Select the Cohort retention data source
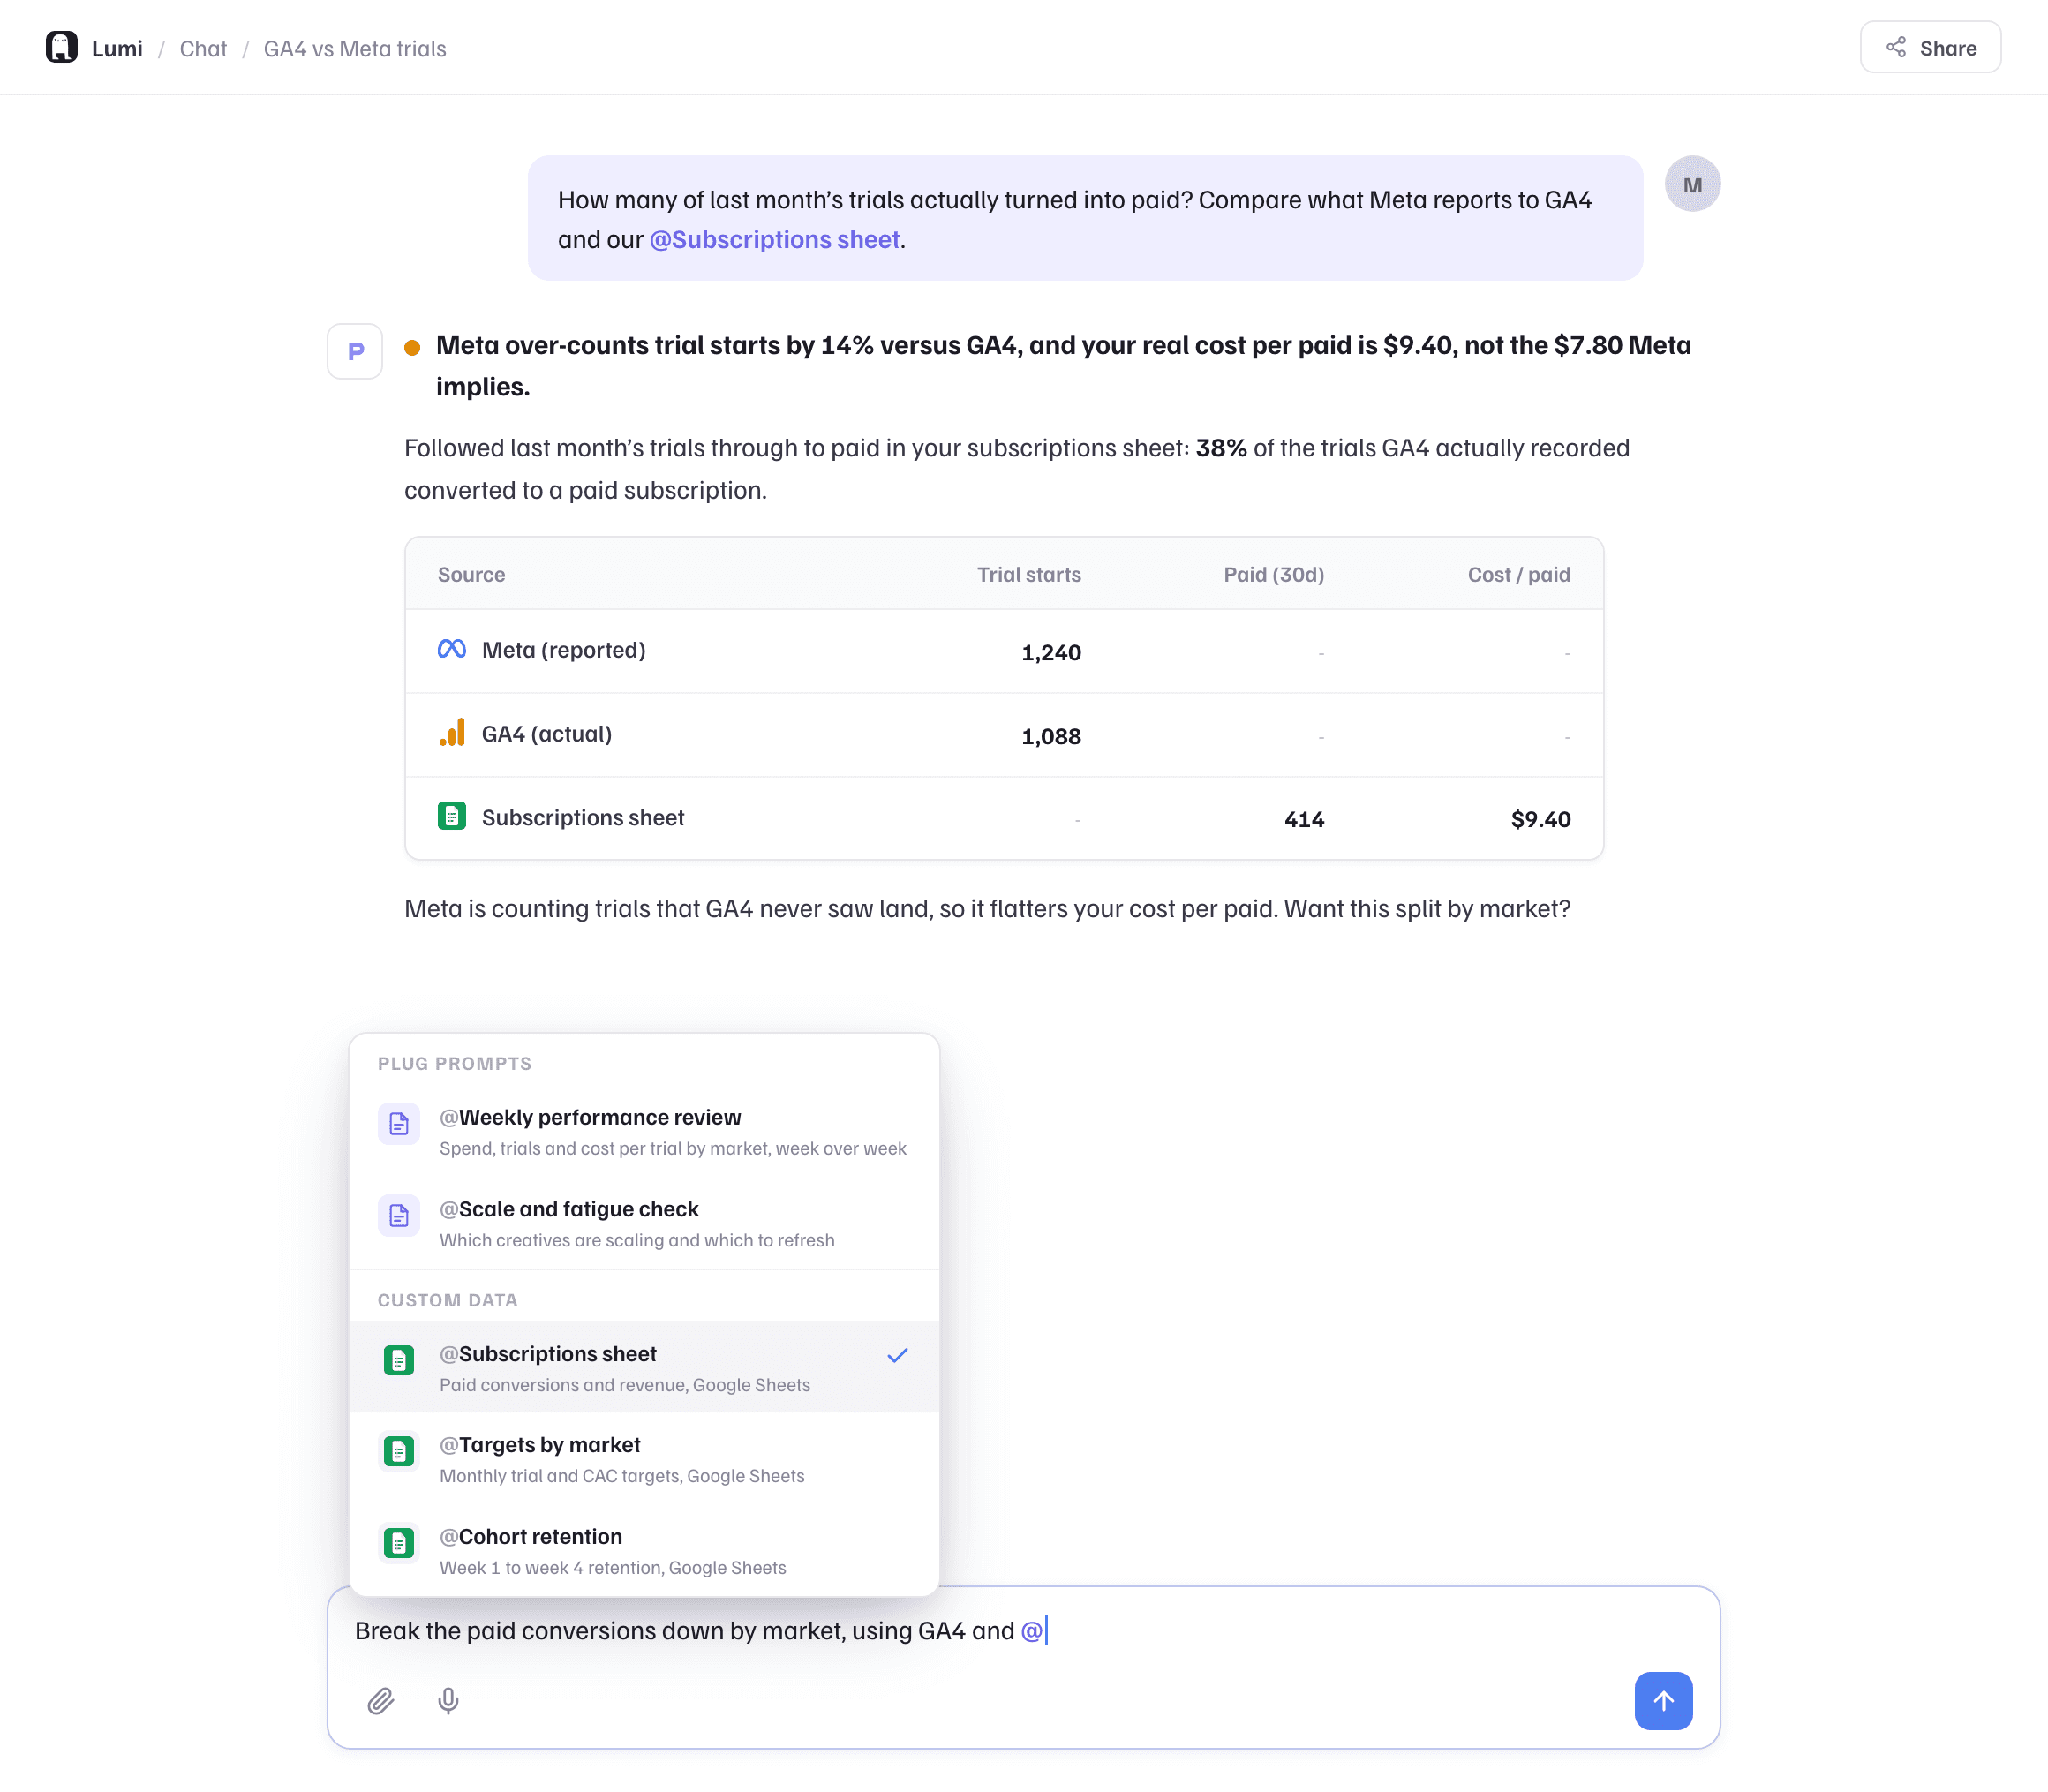The height and width of the screenshot is (1792, 2048). click(x=644, y=1550)
